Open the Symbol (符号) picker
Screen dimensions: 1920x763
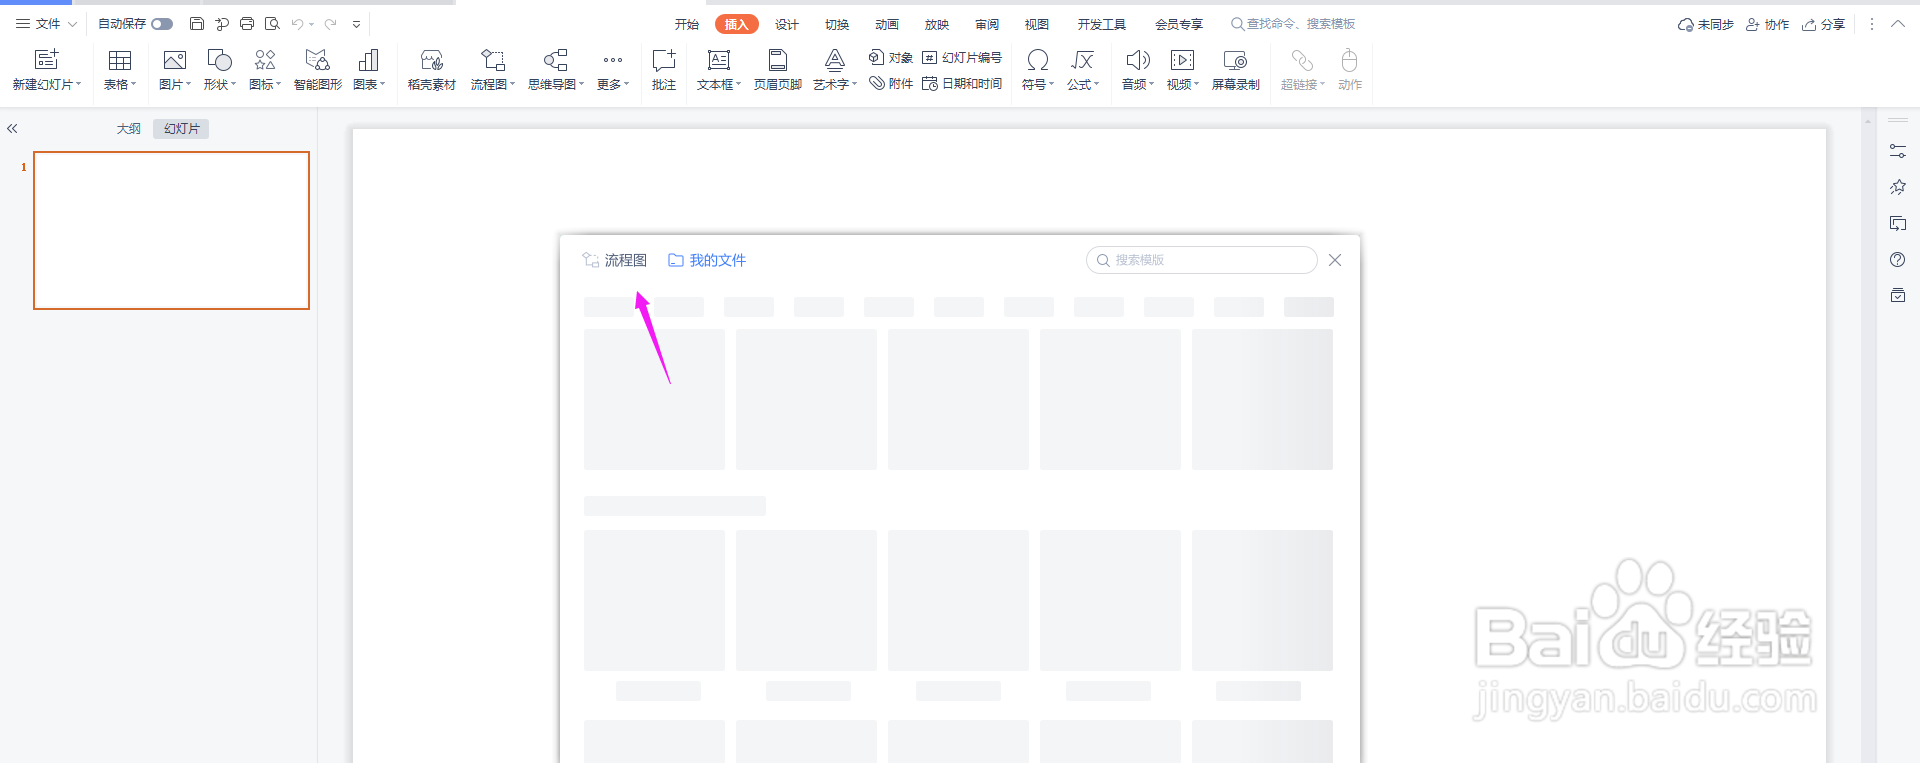click(1038, 70)
